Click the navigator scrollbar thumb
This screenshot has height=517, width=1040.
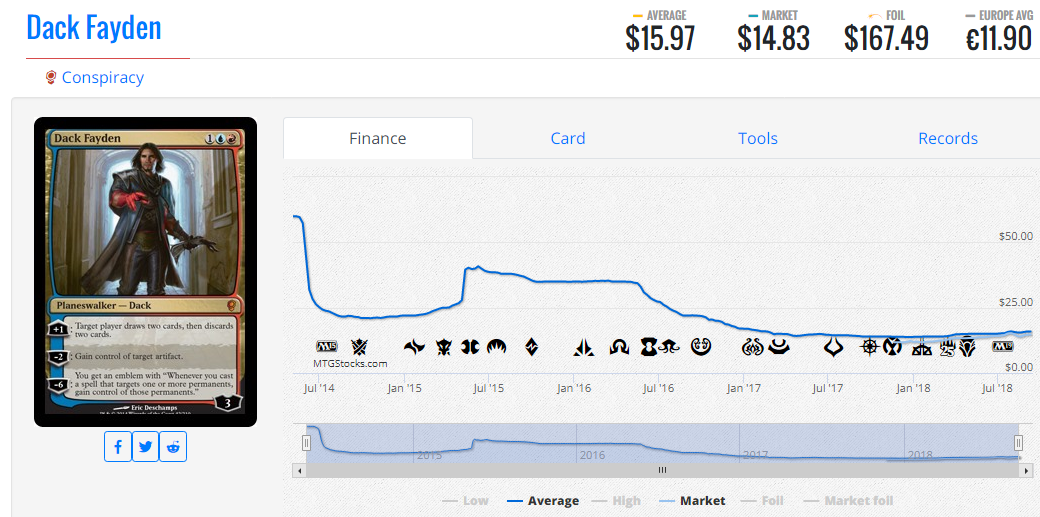[662, 470]
